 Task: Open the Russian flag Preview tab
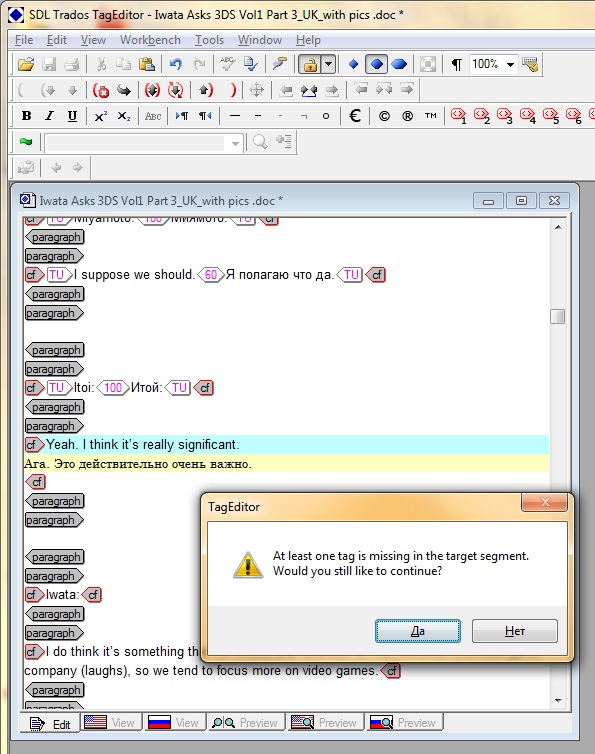pyautogui.click(x=405, y=723)
